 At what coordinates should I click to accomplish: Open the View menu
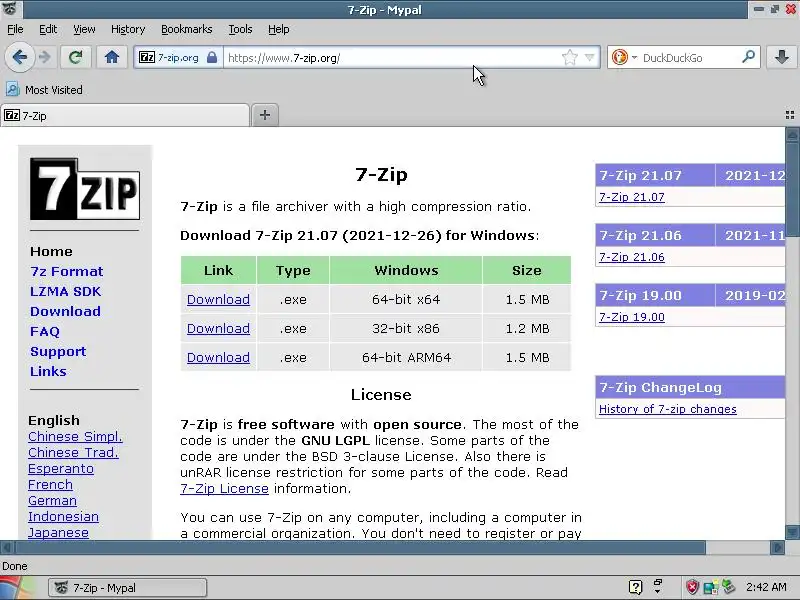tap(84, 29)
